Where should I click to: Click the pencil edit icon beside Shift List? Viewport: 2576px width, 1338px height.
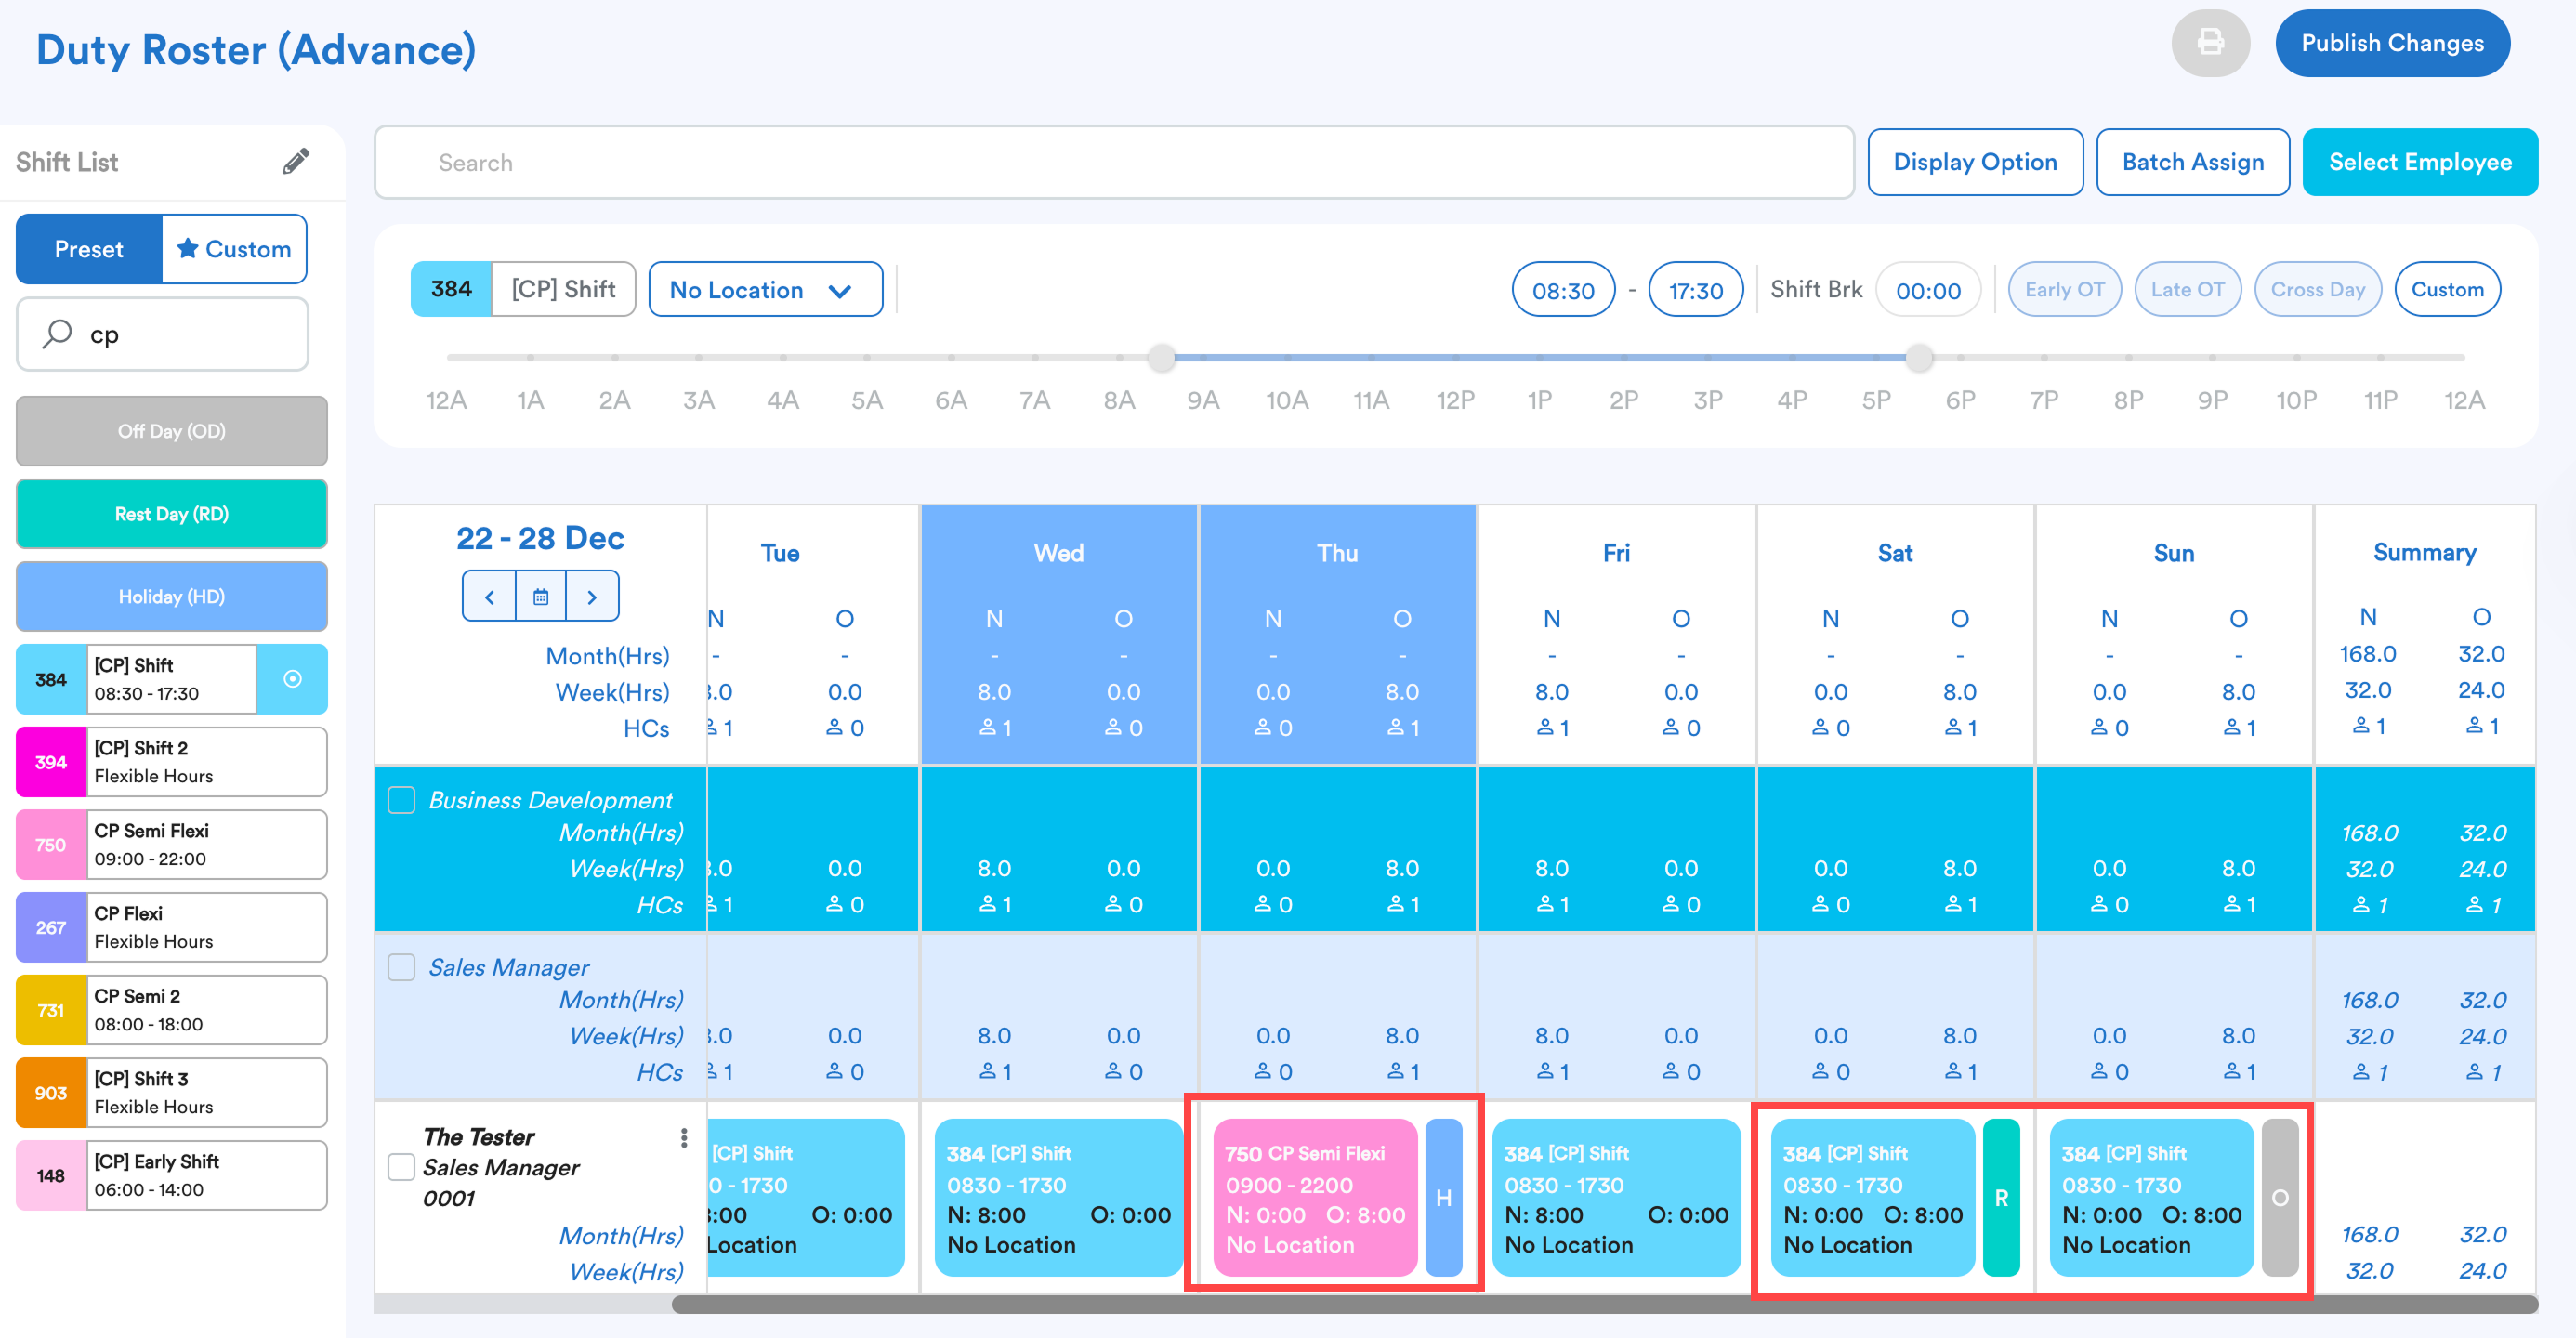pyautogui.click(x=296, y=161)
